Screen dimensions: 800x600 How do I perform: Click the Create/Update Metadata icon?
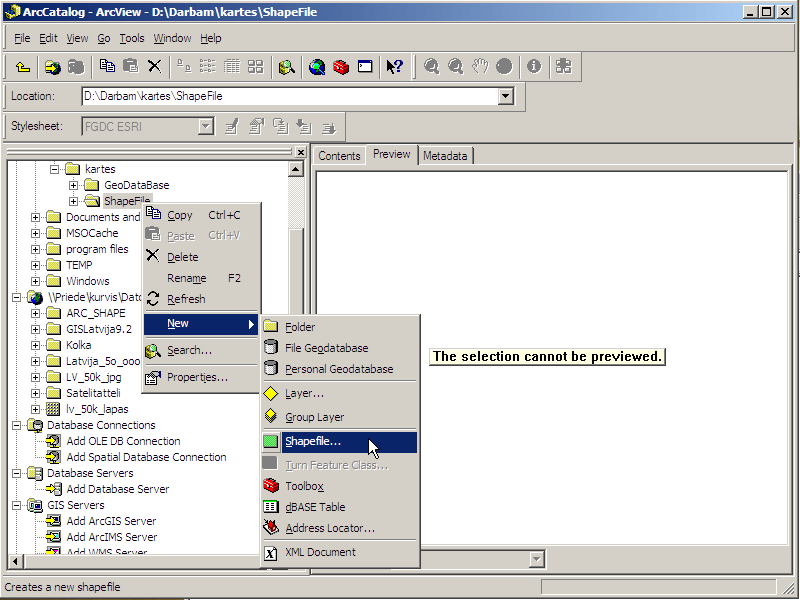pyautogui.click(x=281, y=126)
